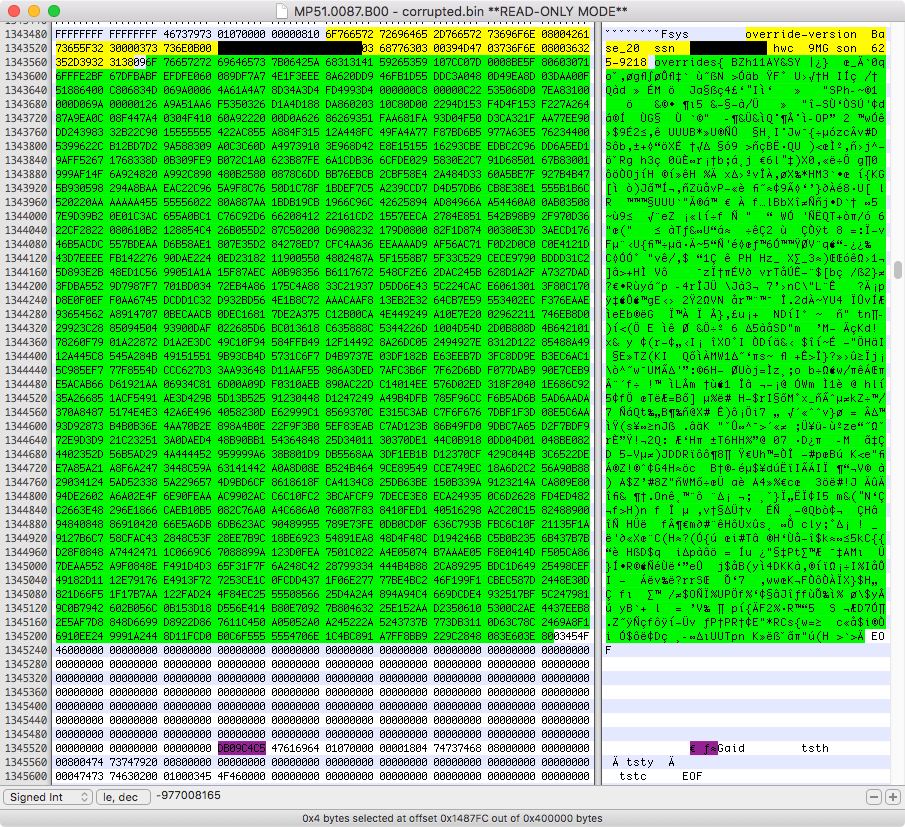The height and width of the screenshot is (827, 905).
Task: Click 'override-version' in the ASCII pane
Action: click(801, 34)
